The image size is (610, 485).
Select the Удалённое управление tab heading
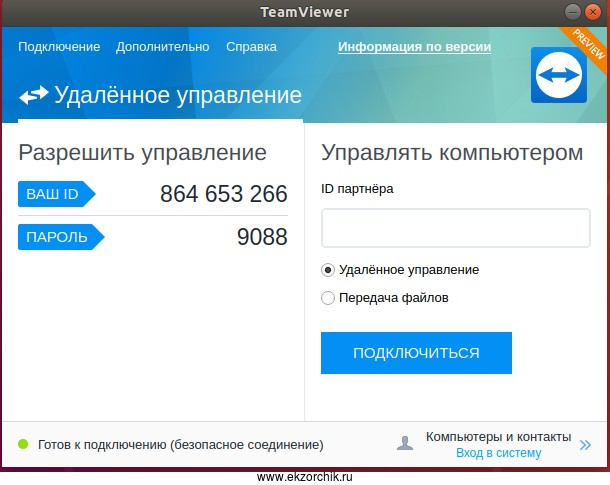point(178,95)
